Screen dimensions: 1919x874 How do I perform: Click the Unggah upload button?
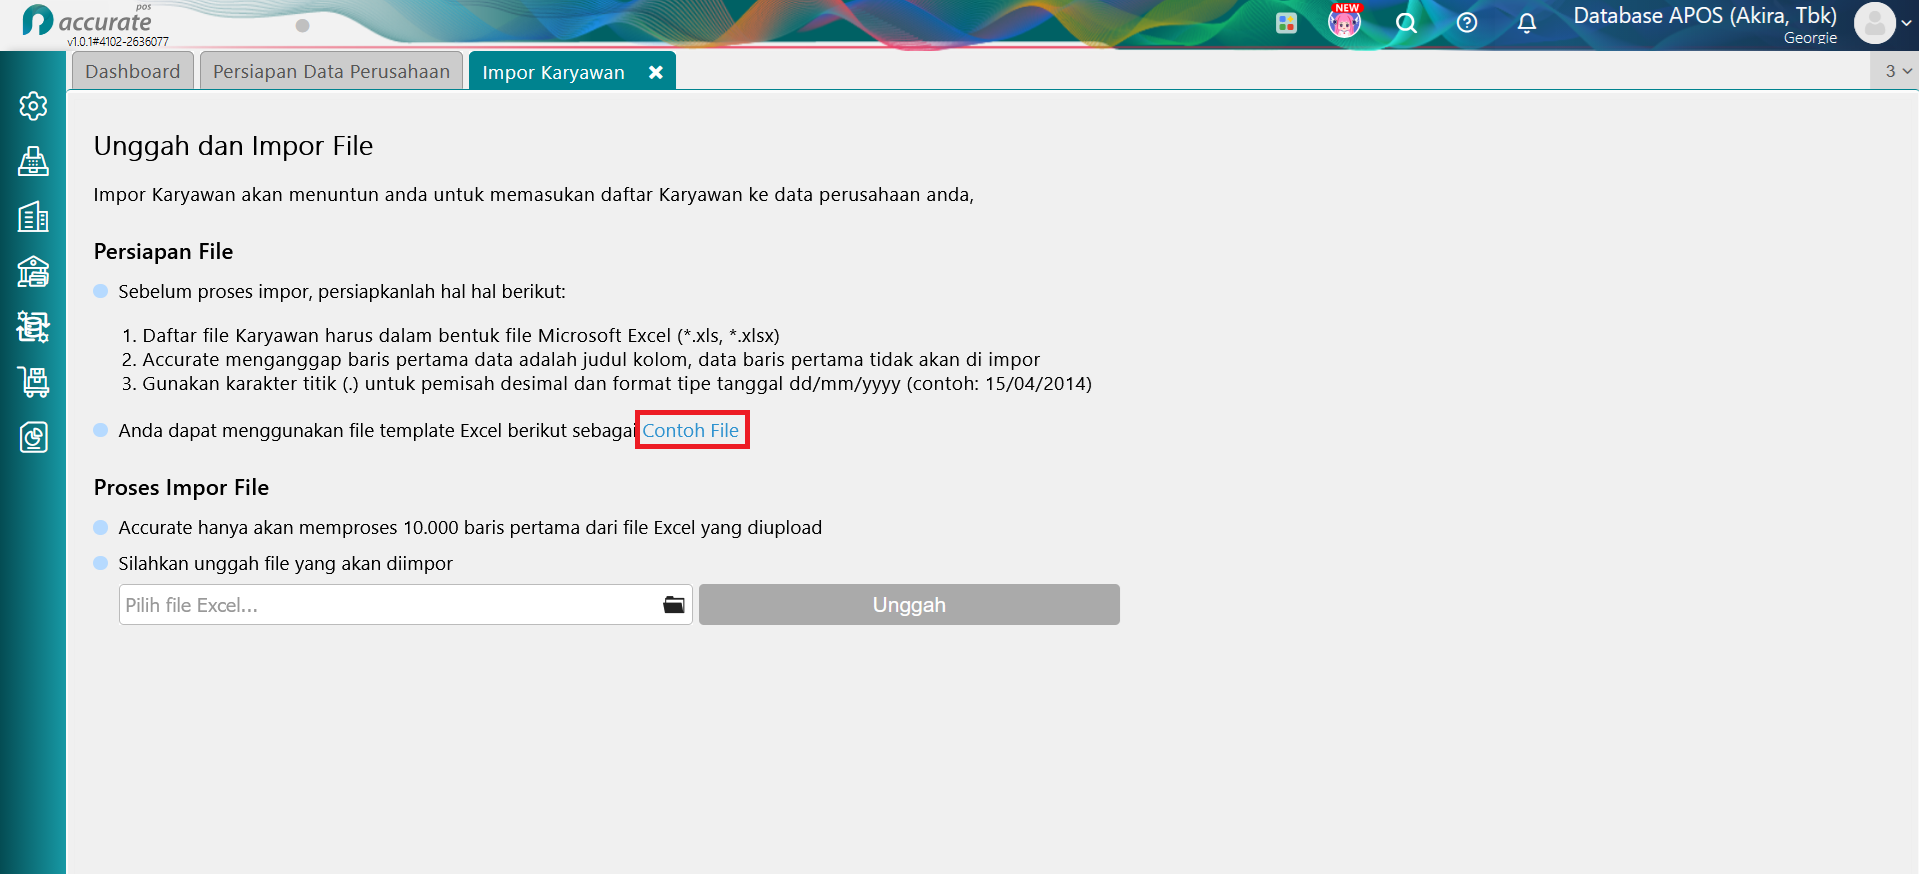[909, 605]
